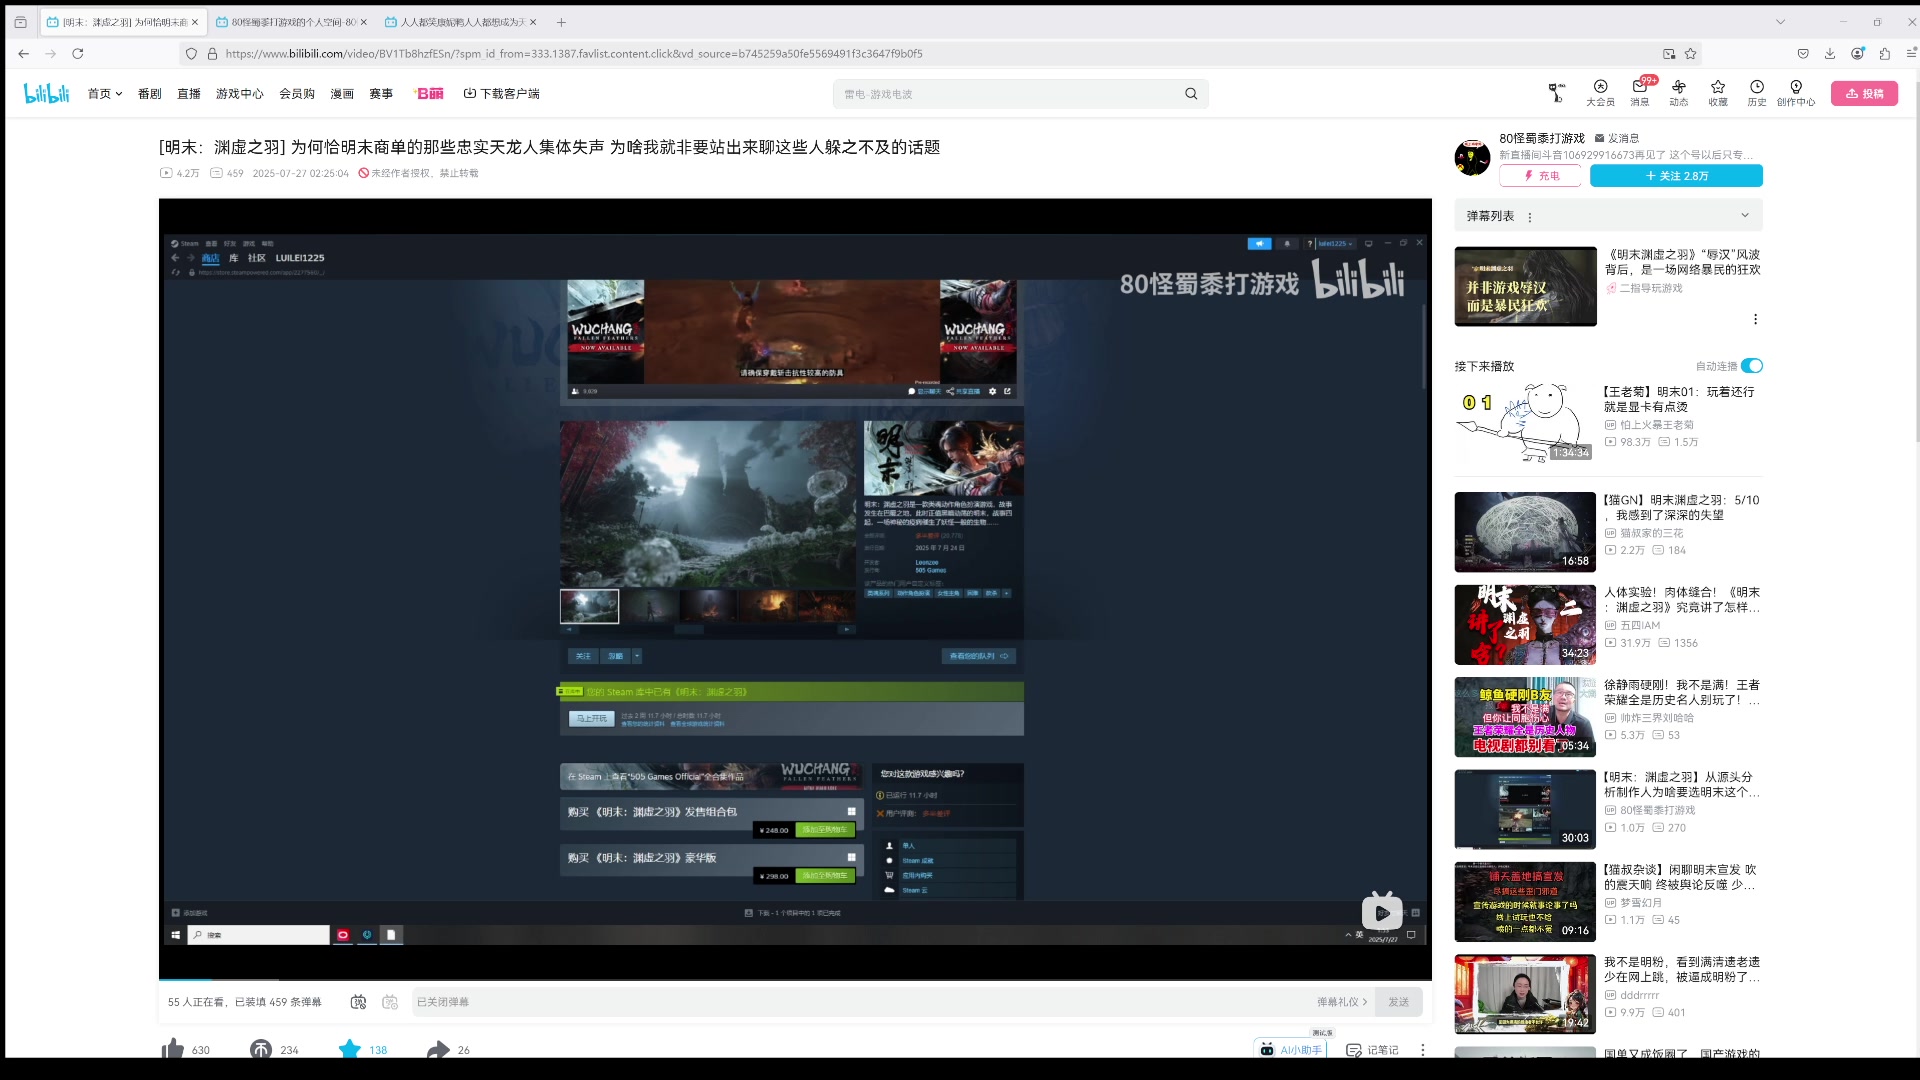Open 记笔记 notes button

click(1372, 1050)
